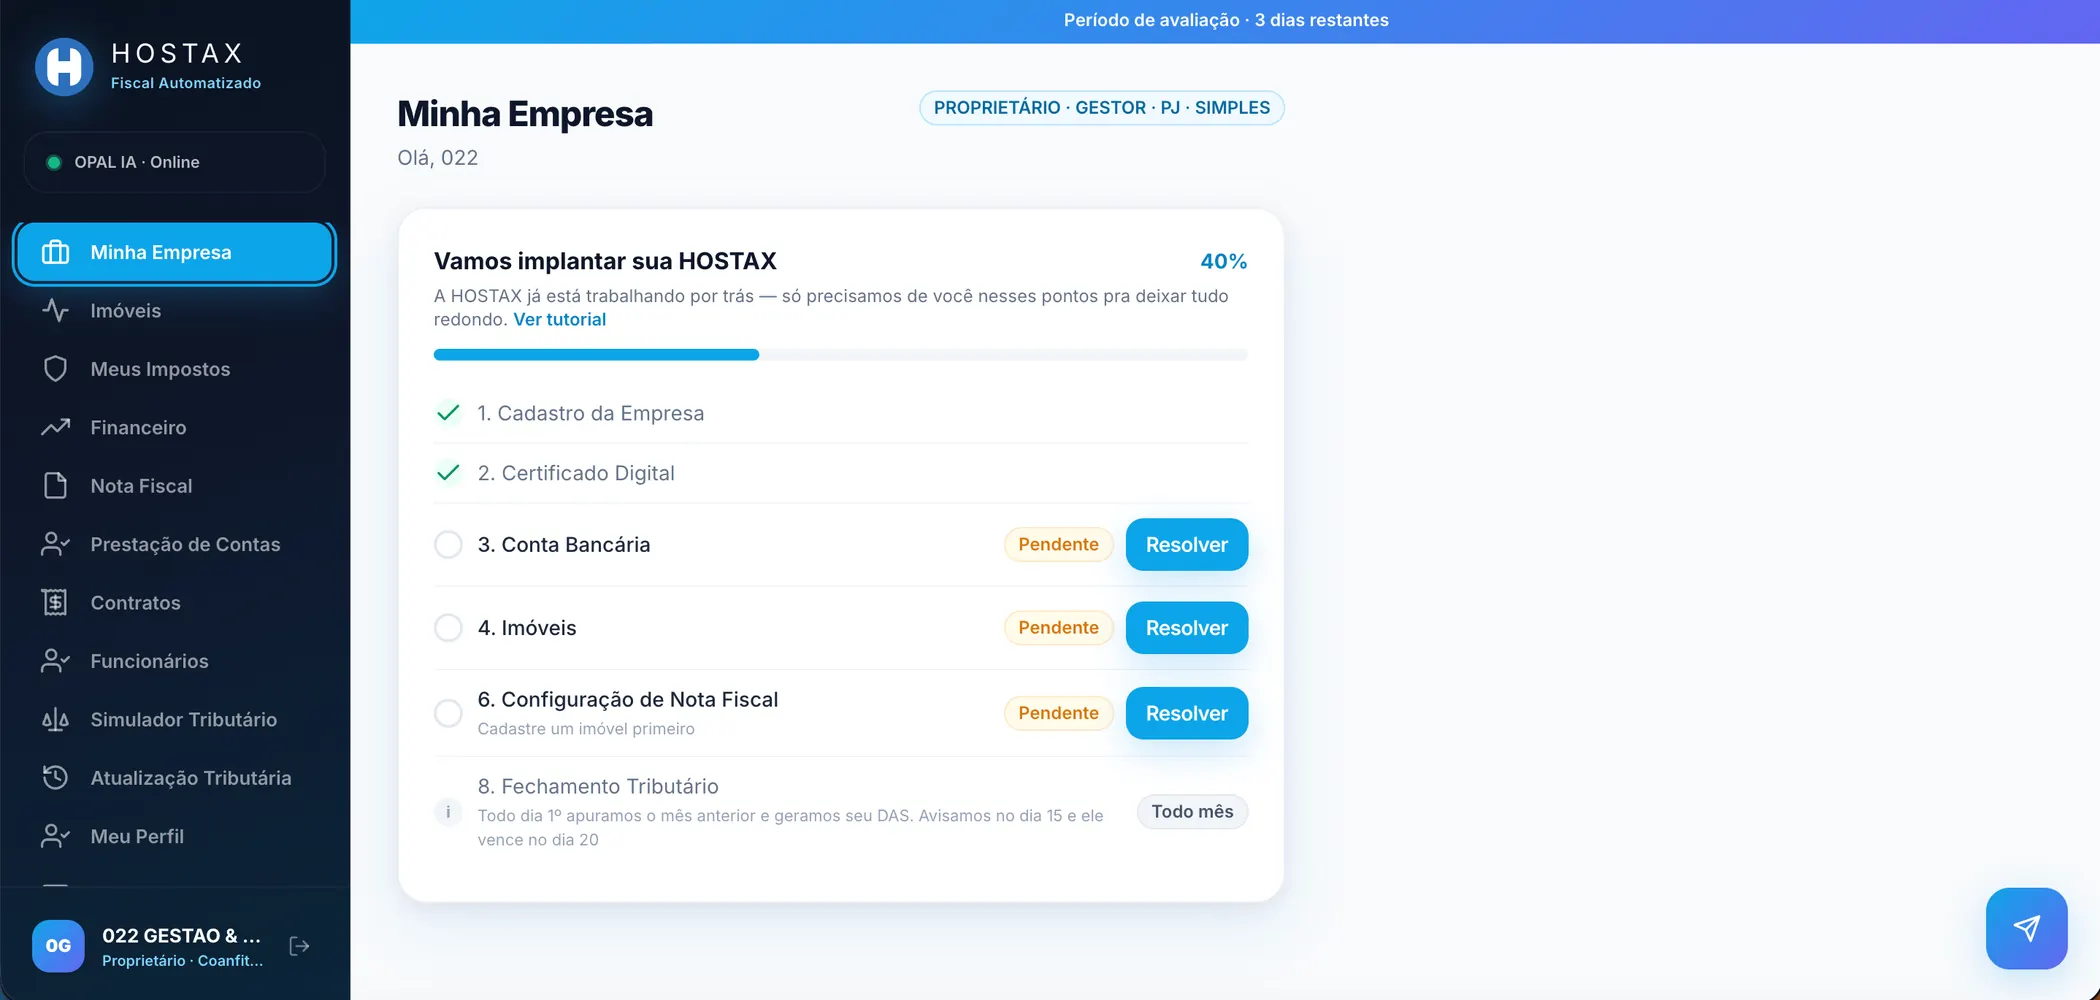Click the onboarding progress bar
Image resolution: width=2100 pixels, height=1000 pixels.
tap(840, 355)
